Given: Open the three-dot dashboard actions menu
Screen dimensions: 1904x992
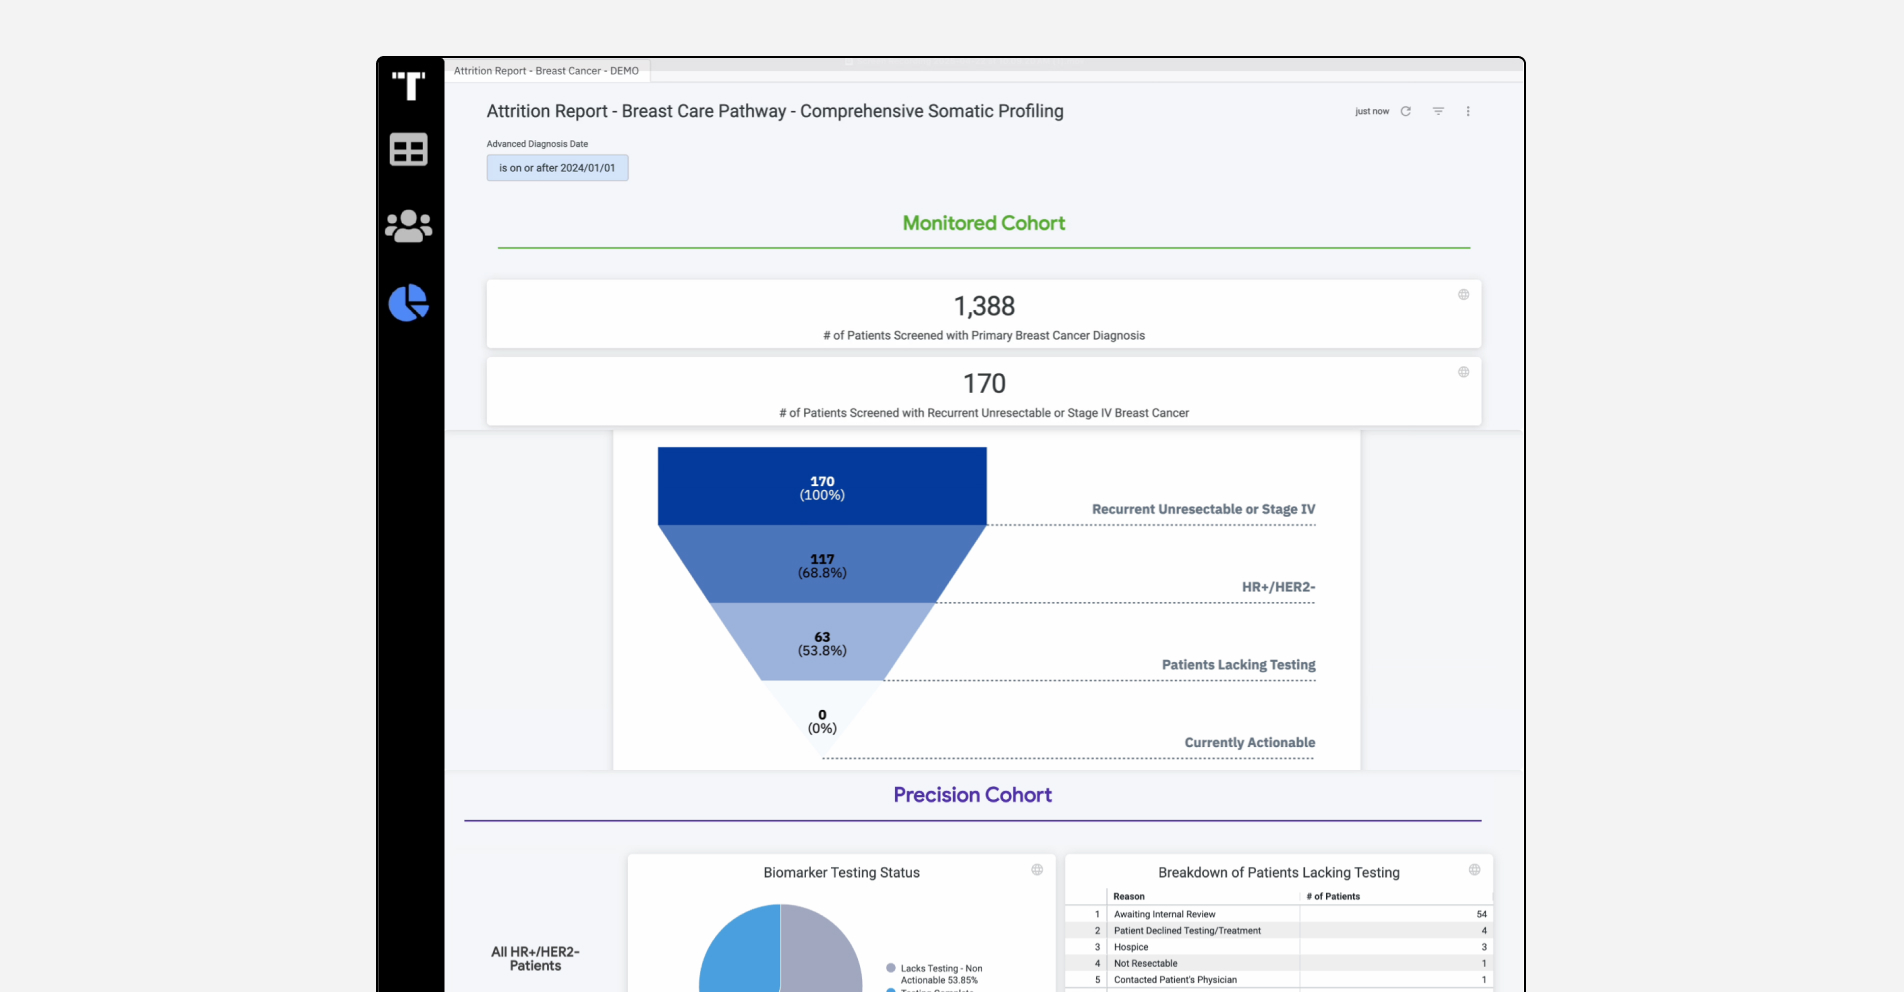Looking at the screenshot, I should (1468, 111).
